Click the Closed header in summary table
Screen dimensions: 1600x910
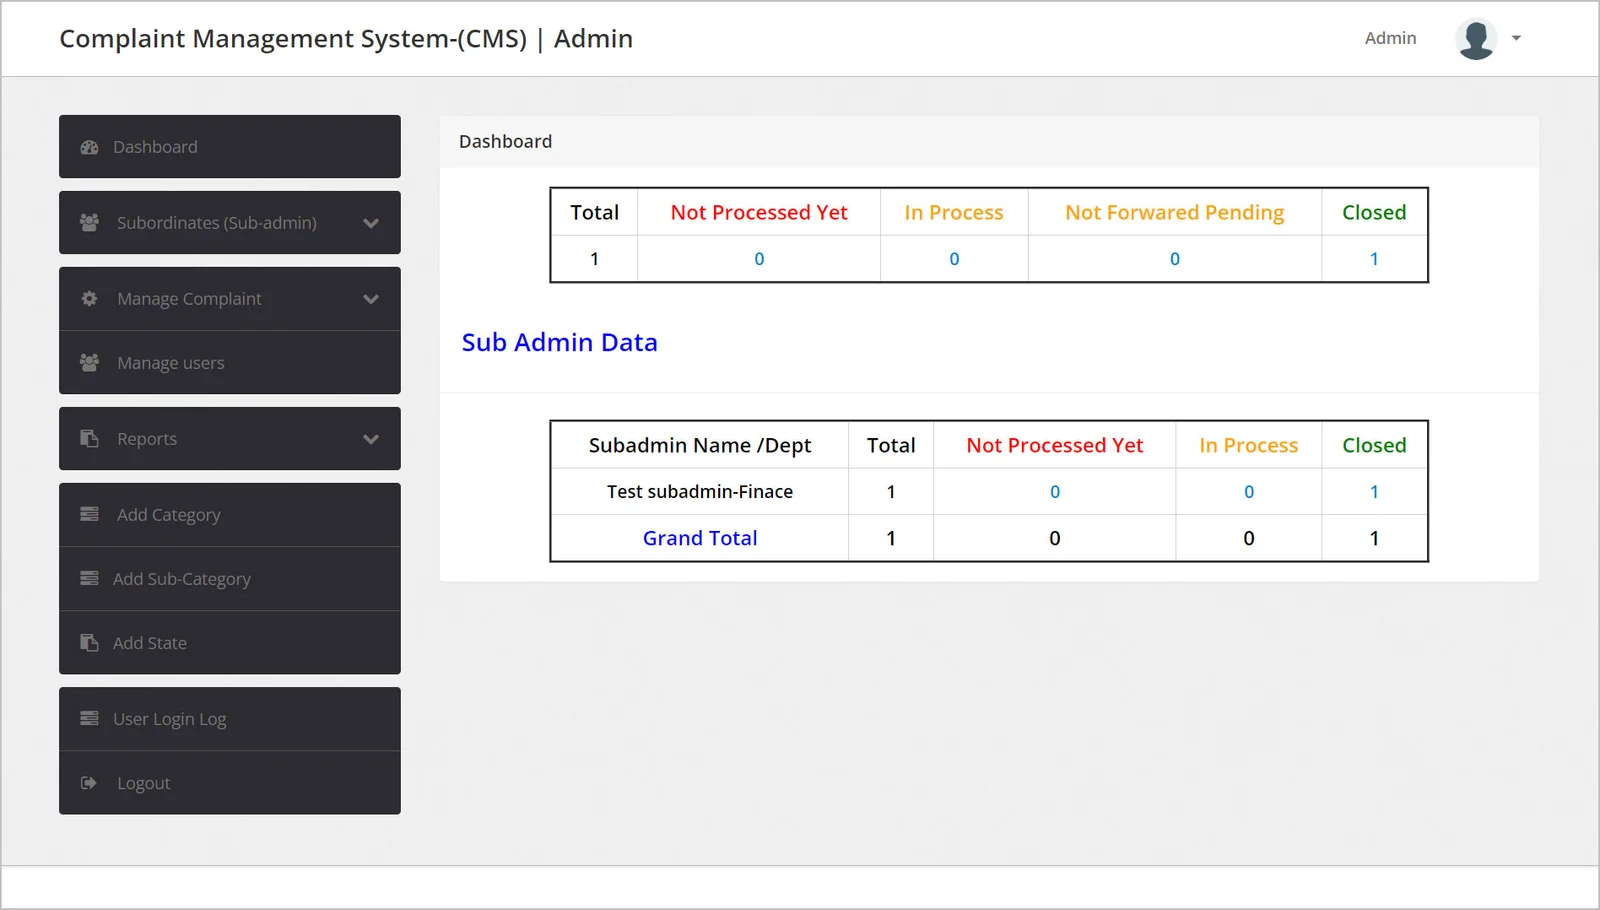click(1374, 212)
